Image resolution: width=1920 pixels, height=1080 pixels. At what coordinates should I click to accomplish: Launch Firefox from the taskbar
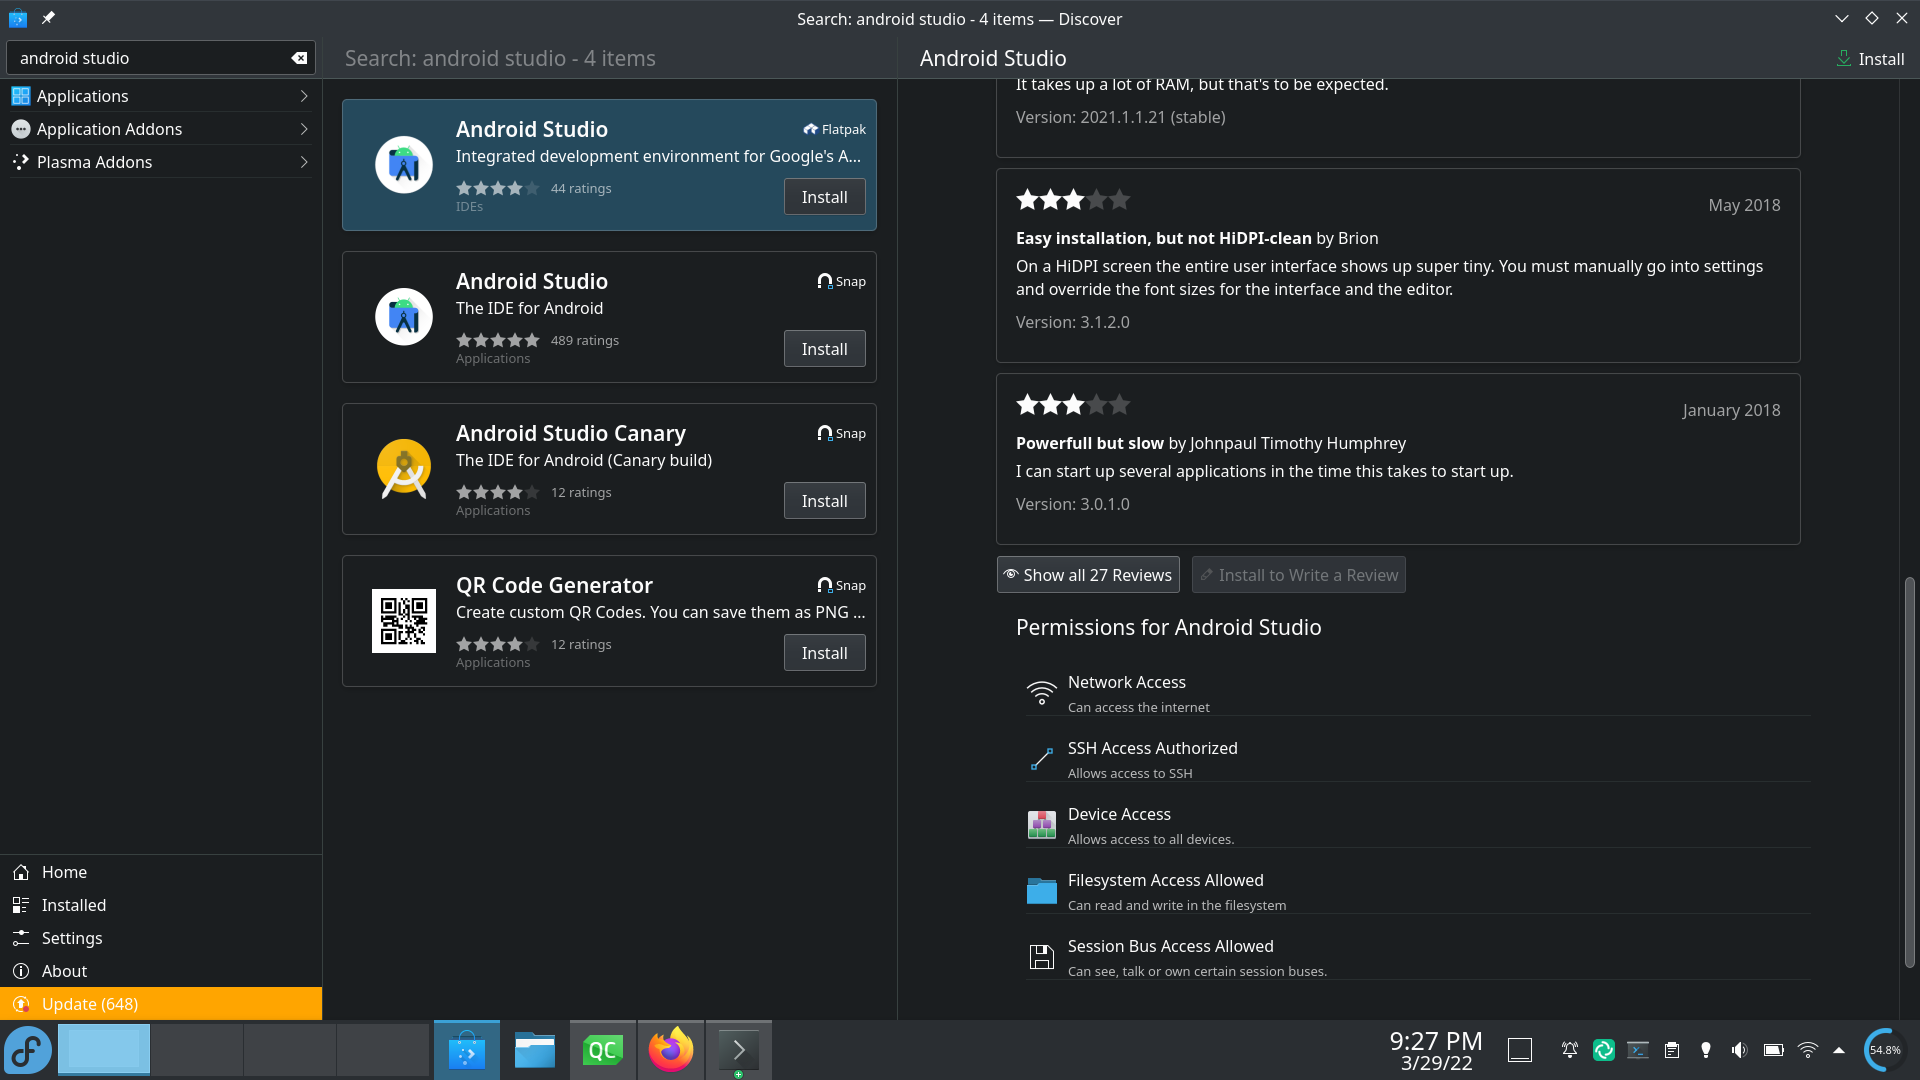[671, 1050]
